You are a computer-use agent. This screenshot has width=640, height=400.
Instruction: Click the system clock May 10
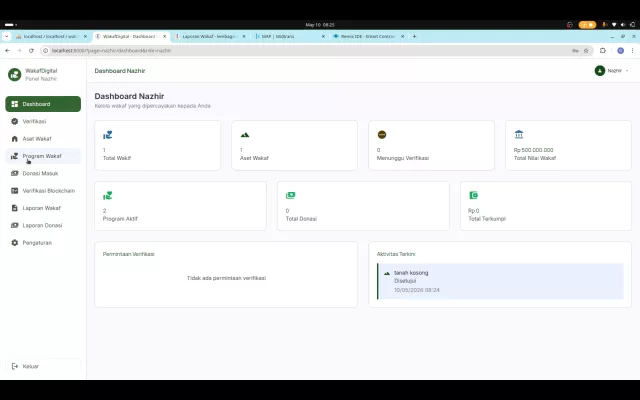click(320, 25)
